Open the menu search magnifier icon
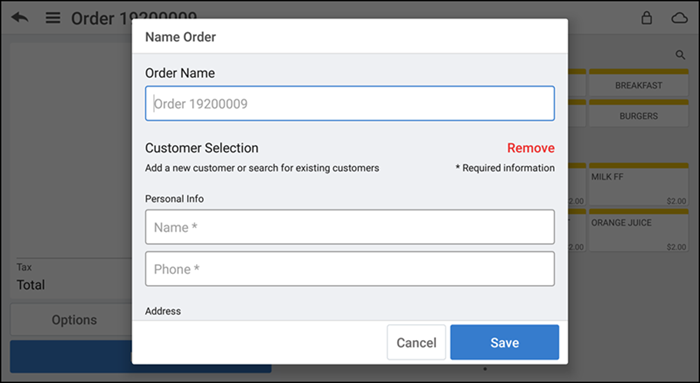 (x=680, y=55)
